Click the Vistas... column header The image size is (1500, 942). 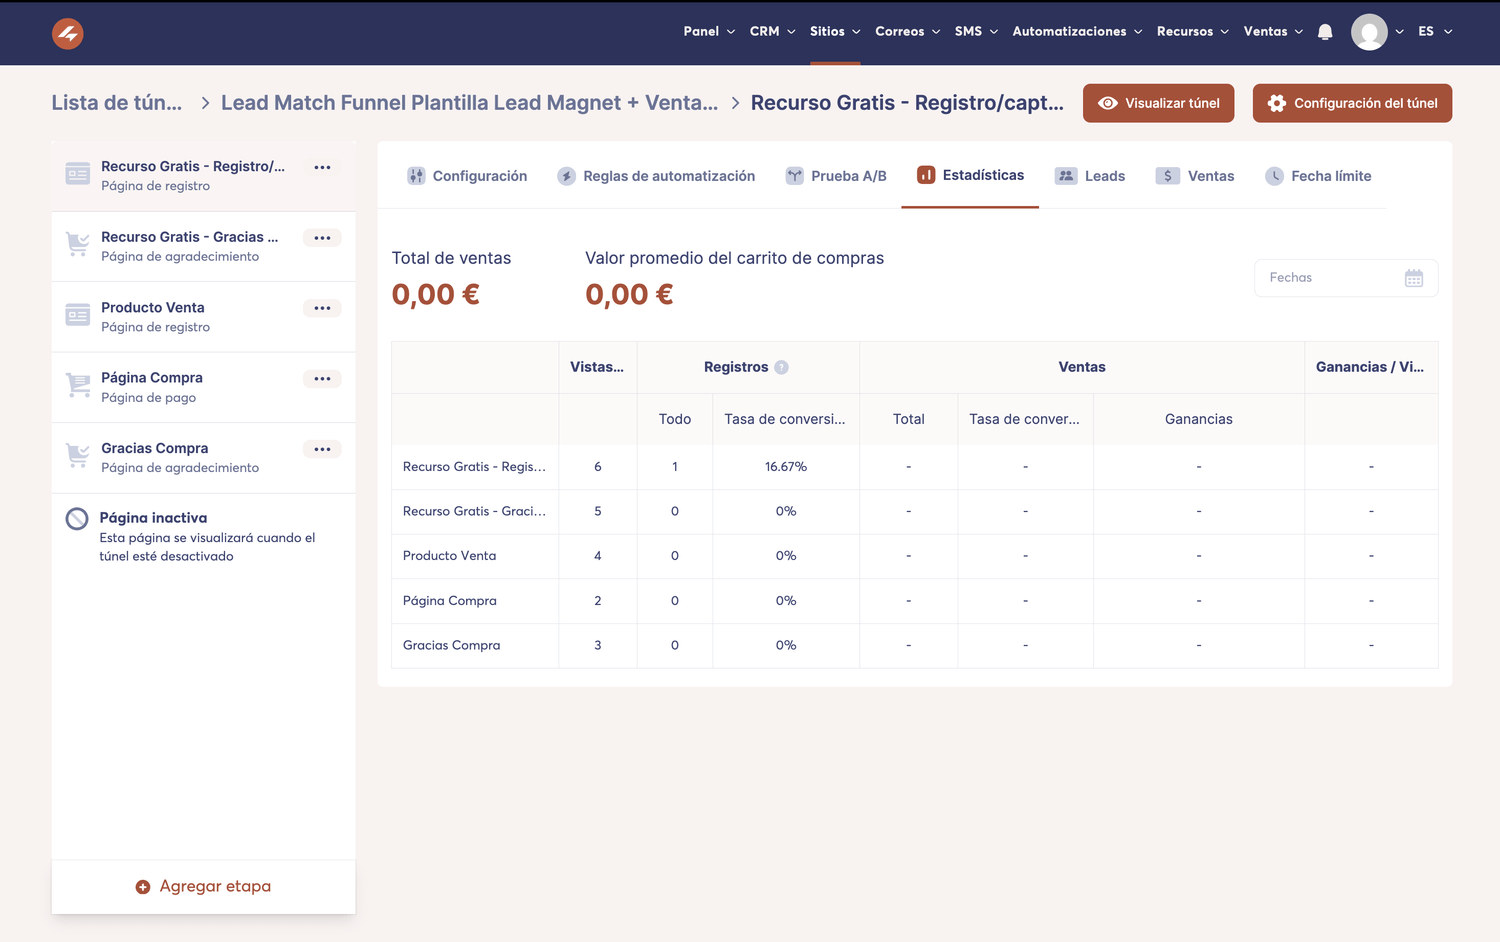click(597, 367)
